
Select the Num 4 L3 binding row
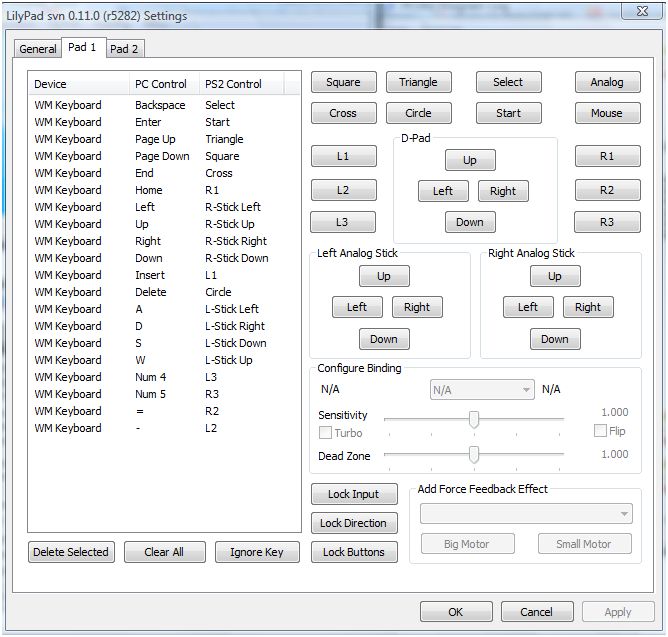click(x=164, y=377)
